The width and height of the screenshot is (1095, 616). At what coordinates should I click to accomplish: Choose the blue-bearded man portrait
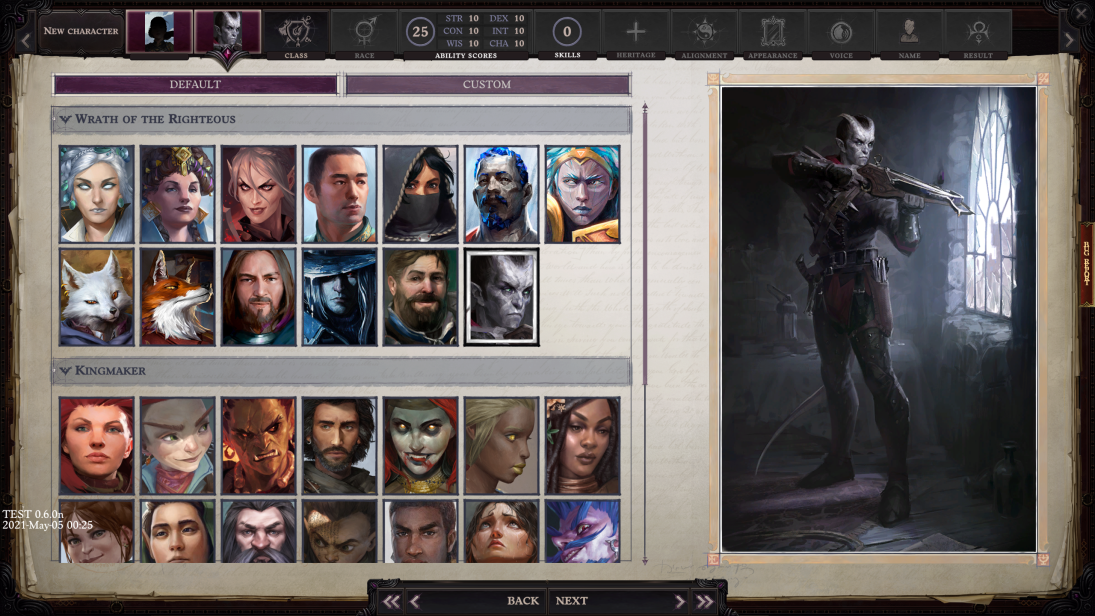501,194
